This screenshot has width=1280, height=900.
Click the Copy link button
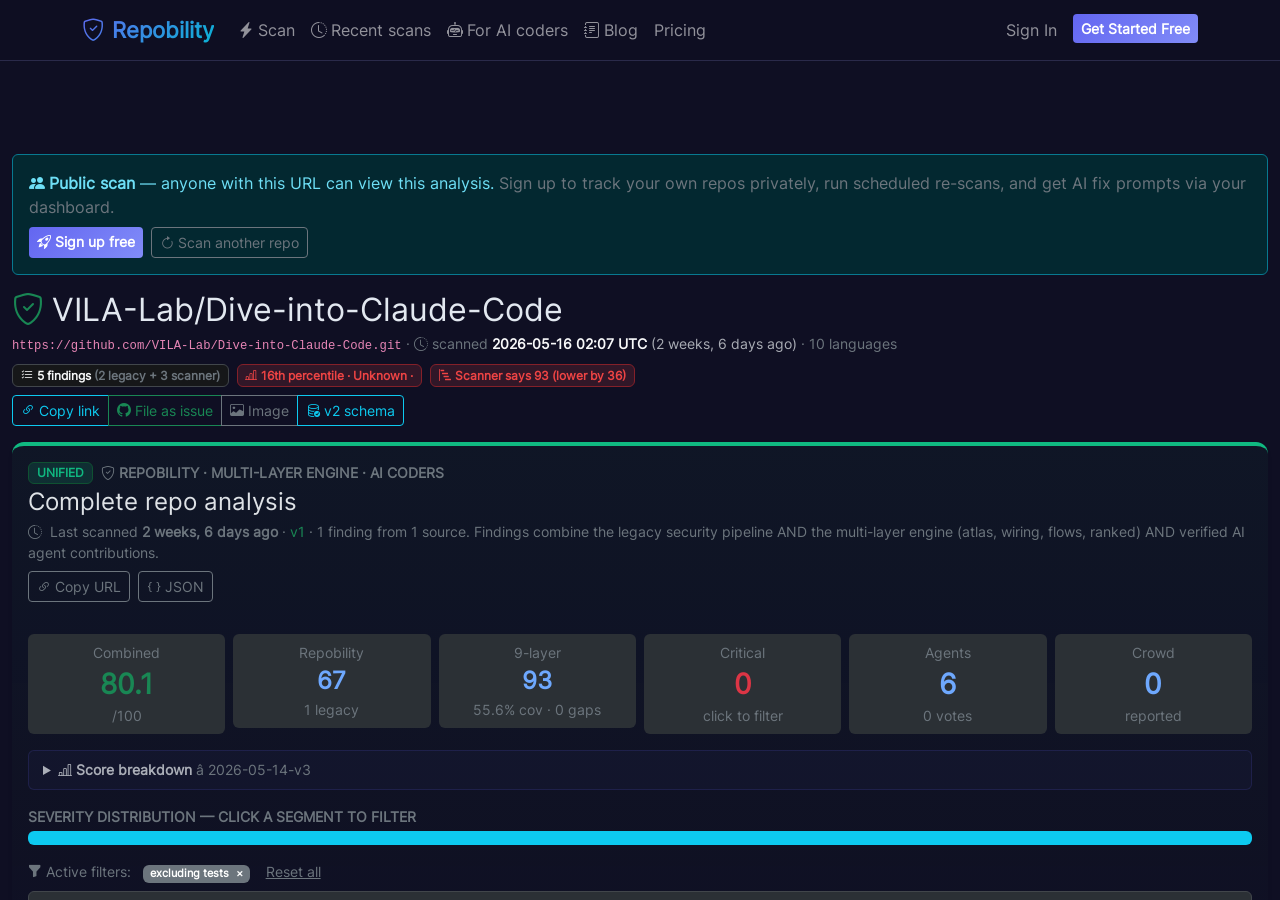(x=60, y=410)
